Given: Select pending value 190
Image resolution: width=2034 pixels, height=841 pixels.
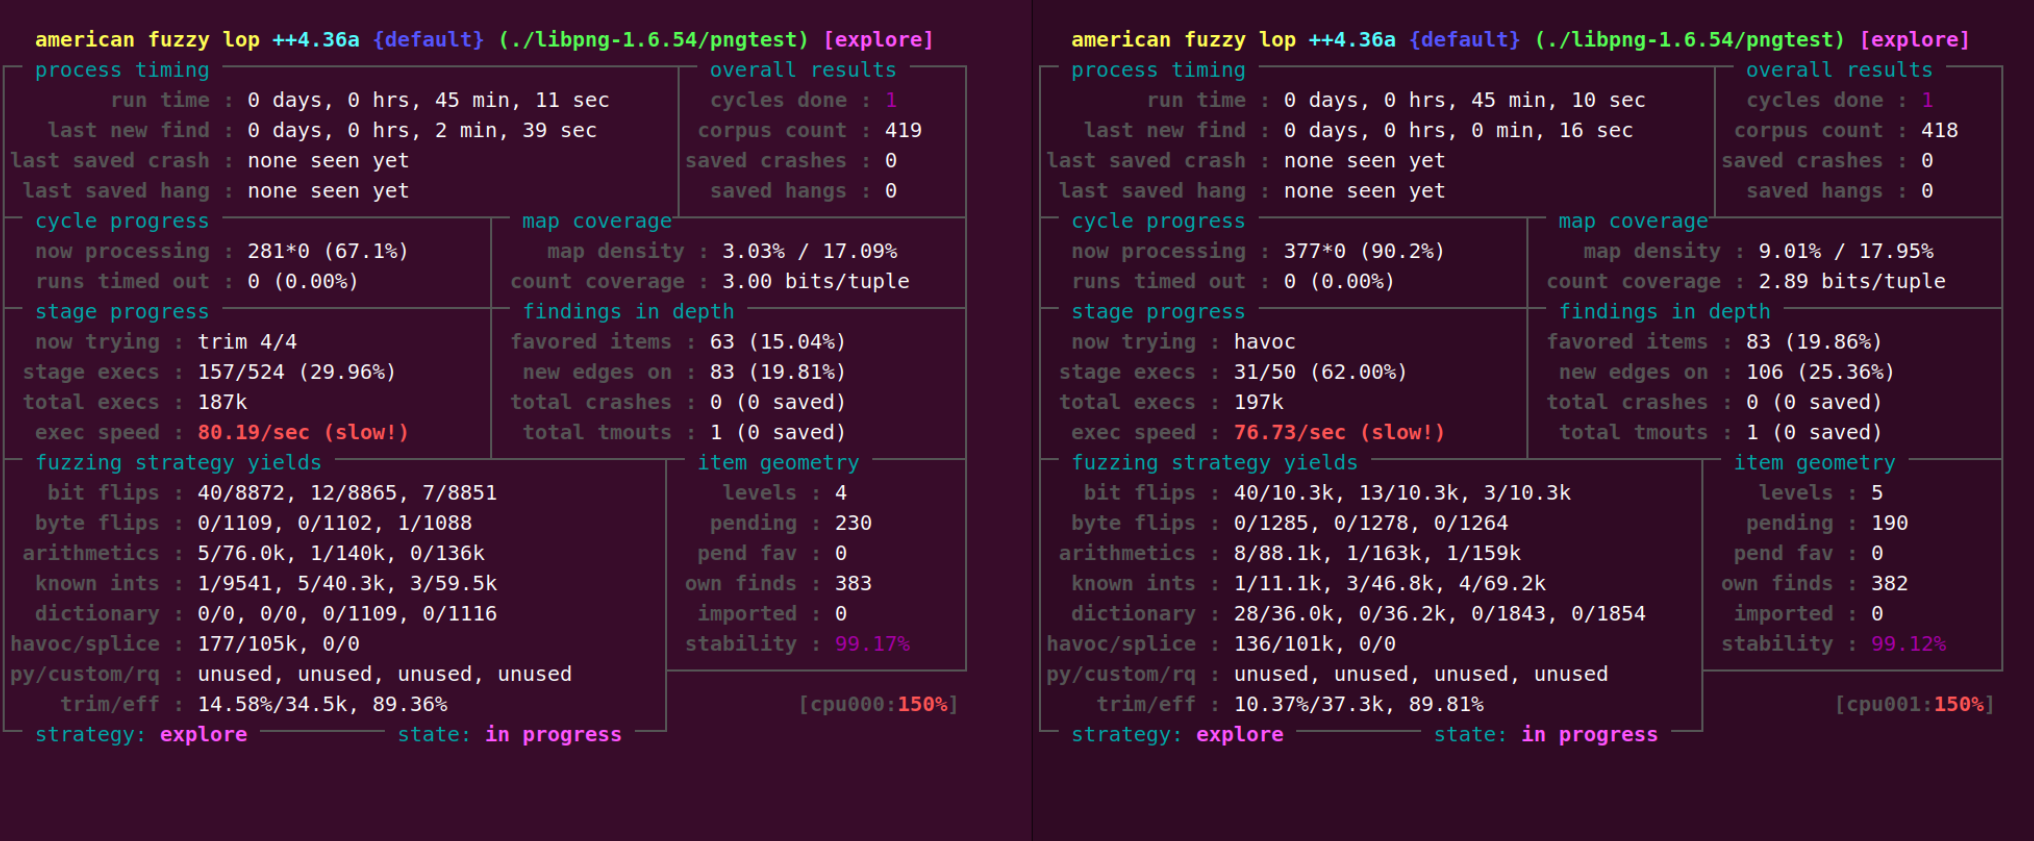Looking at the screenshot, I should pyautogui.click(x=1889, y=523).
